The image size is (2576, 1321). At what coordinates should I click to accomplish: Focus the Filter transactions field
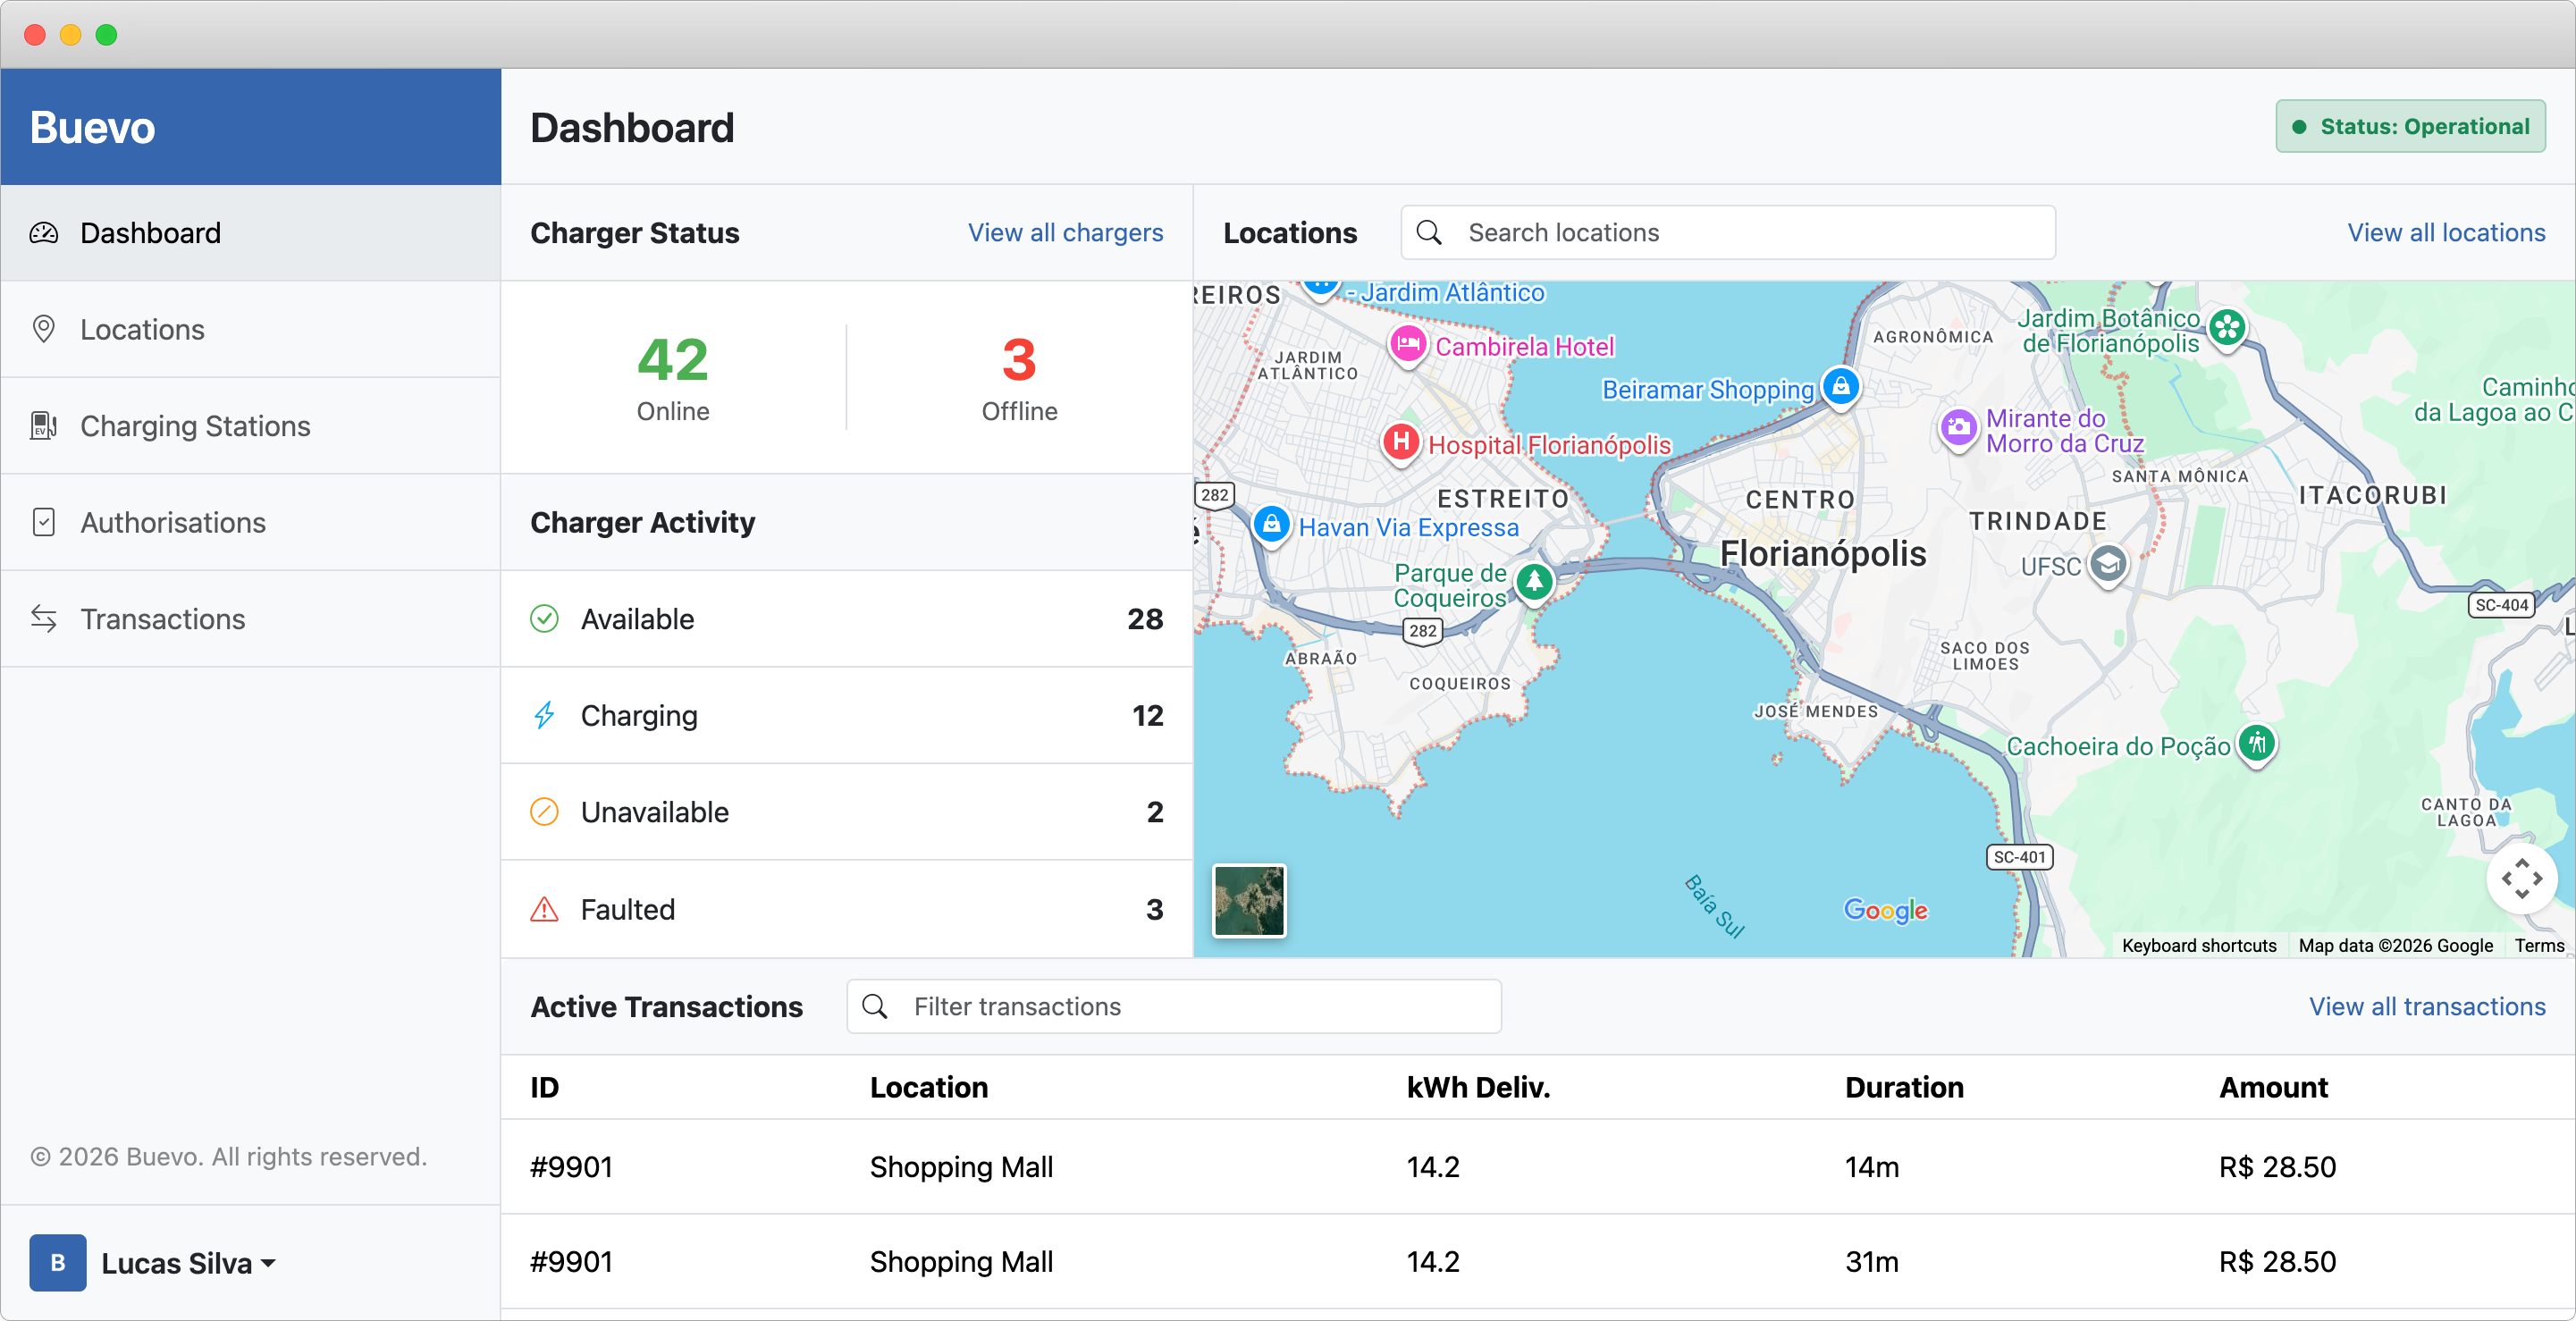point(1174,1006)
